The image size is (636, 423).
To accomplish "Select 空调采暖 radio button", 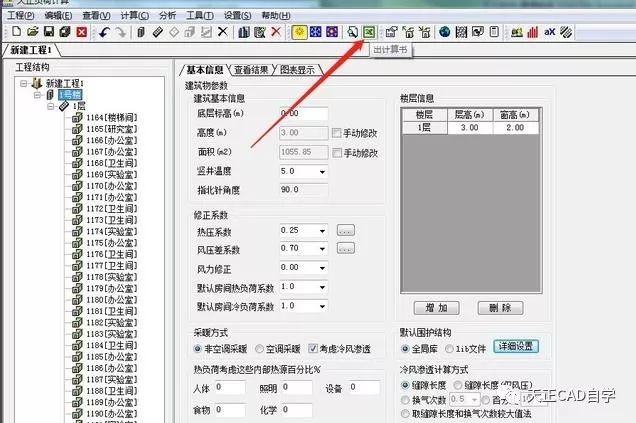I will pyautogui.click(x=259, y=348).
